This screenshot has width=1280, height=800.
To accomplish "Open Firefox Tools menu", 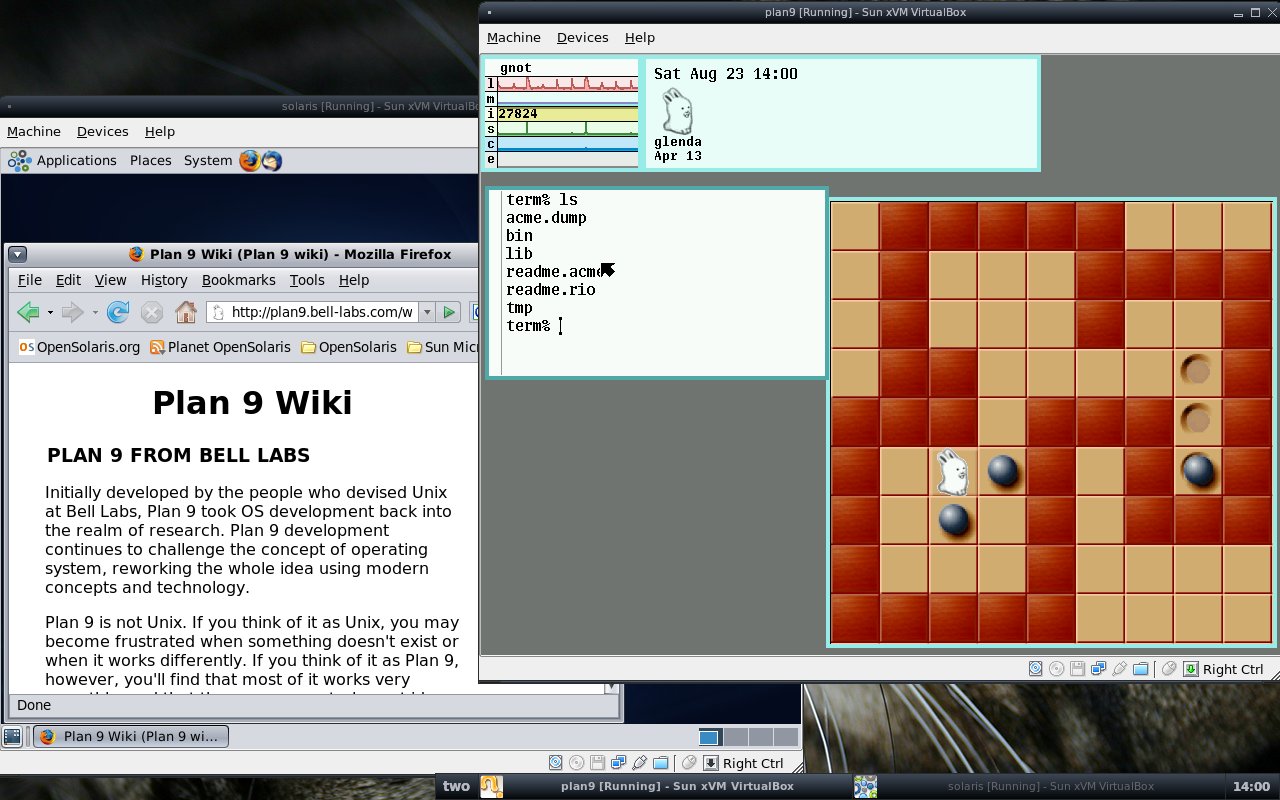I will click(307, 280).
